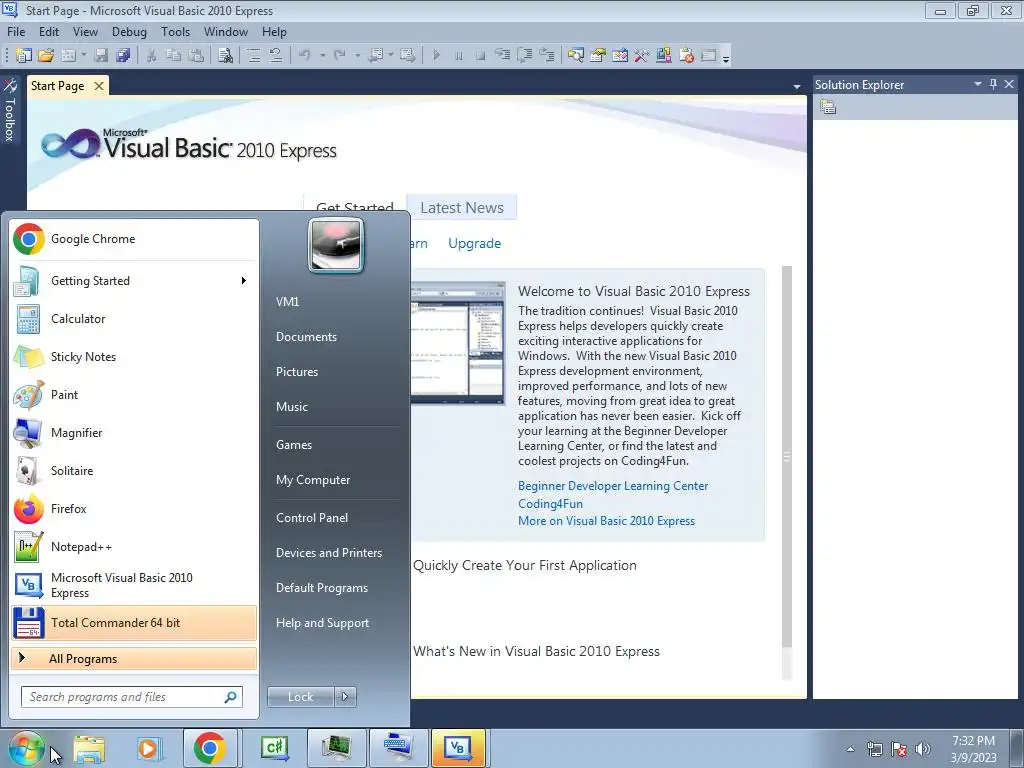Click the Lock button in Start menu

300,697
